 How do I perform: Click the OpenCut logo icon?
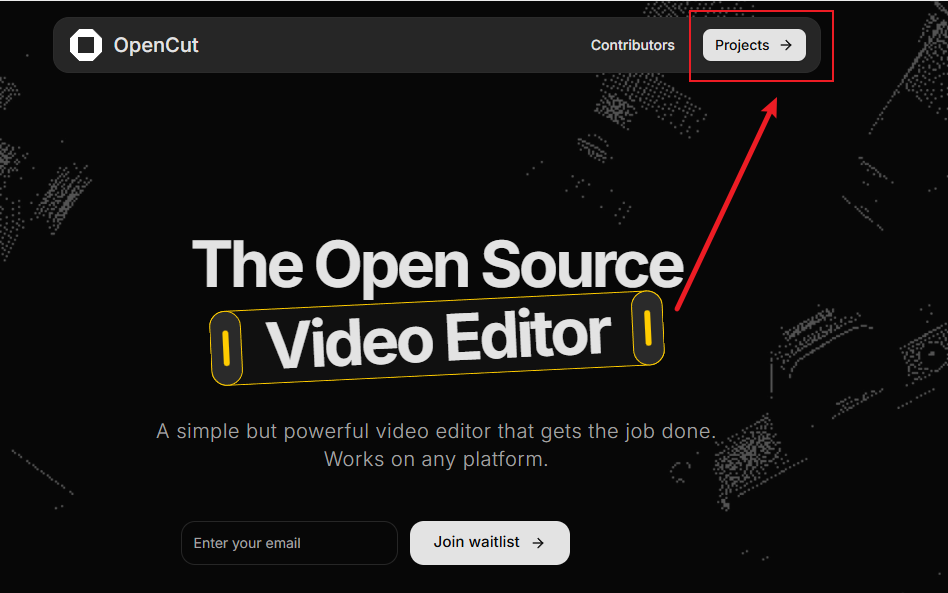pos(86,45)
